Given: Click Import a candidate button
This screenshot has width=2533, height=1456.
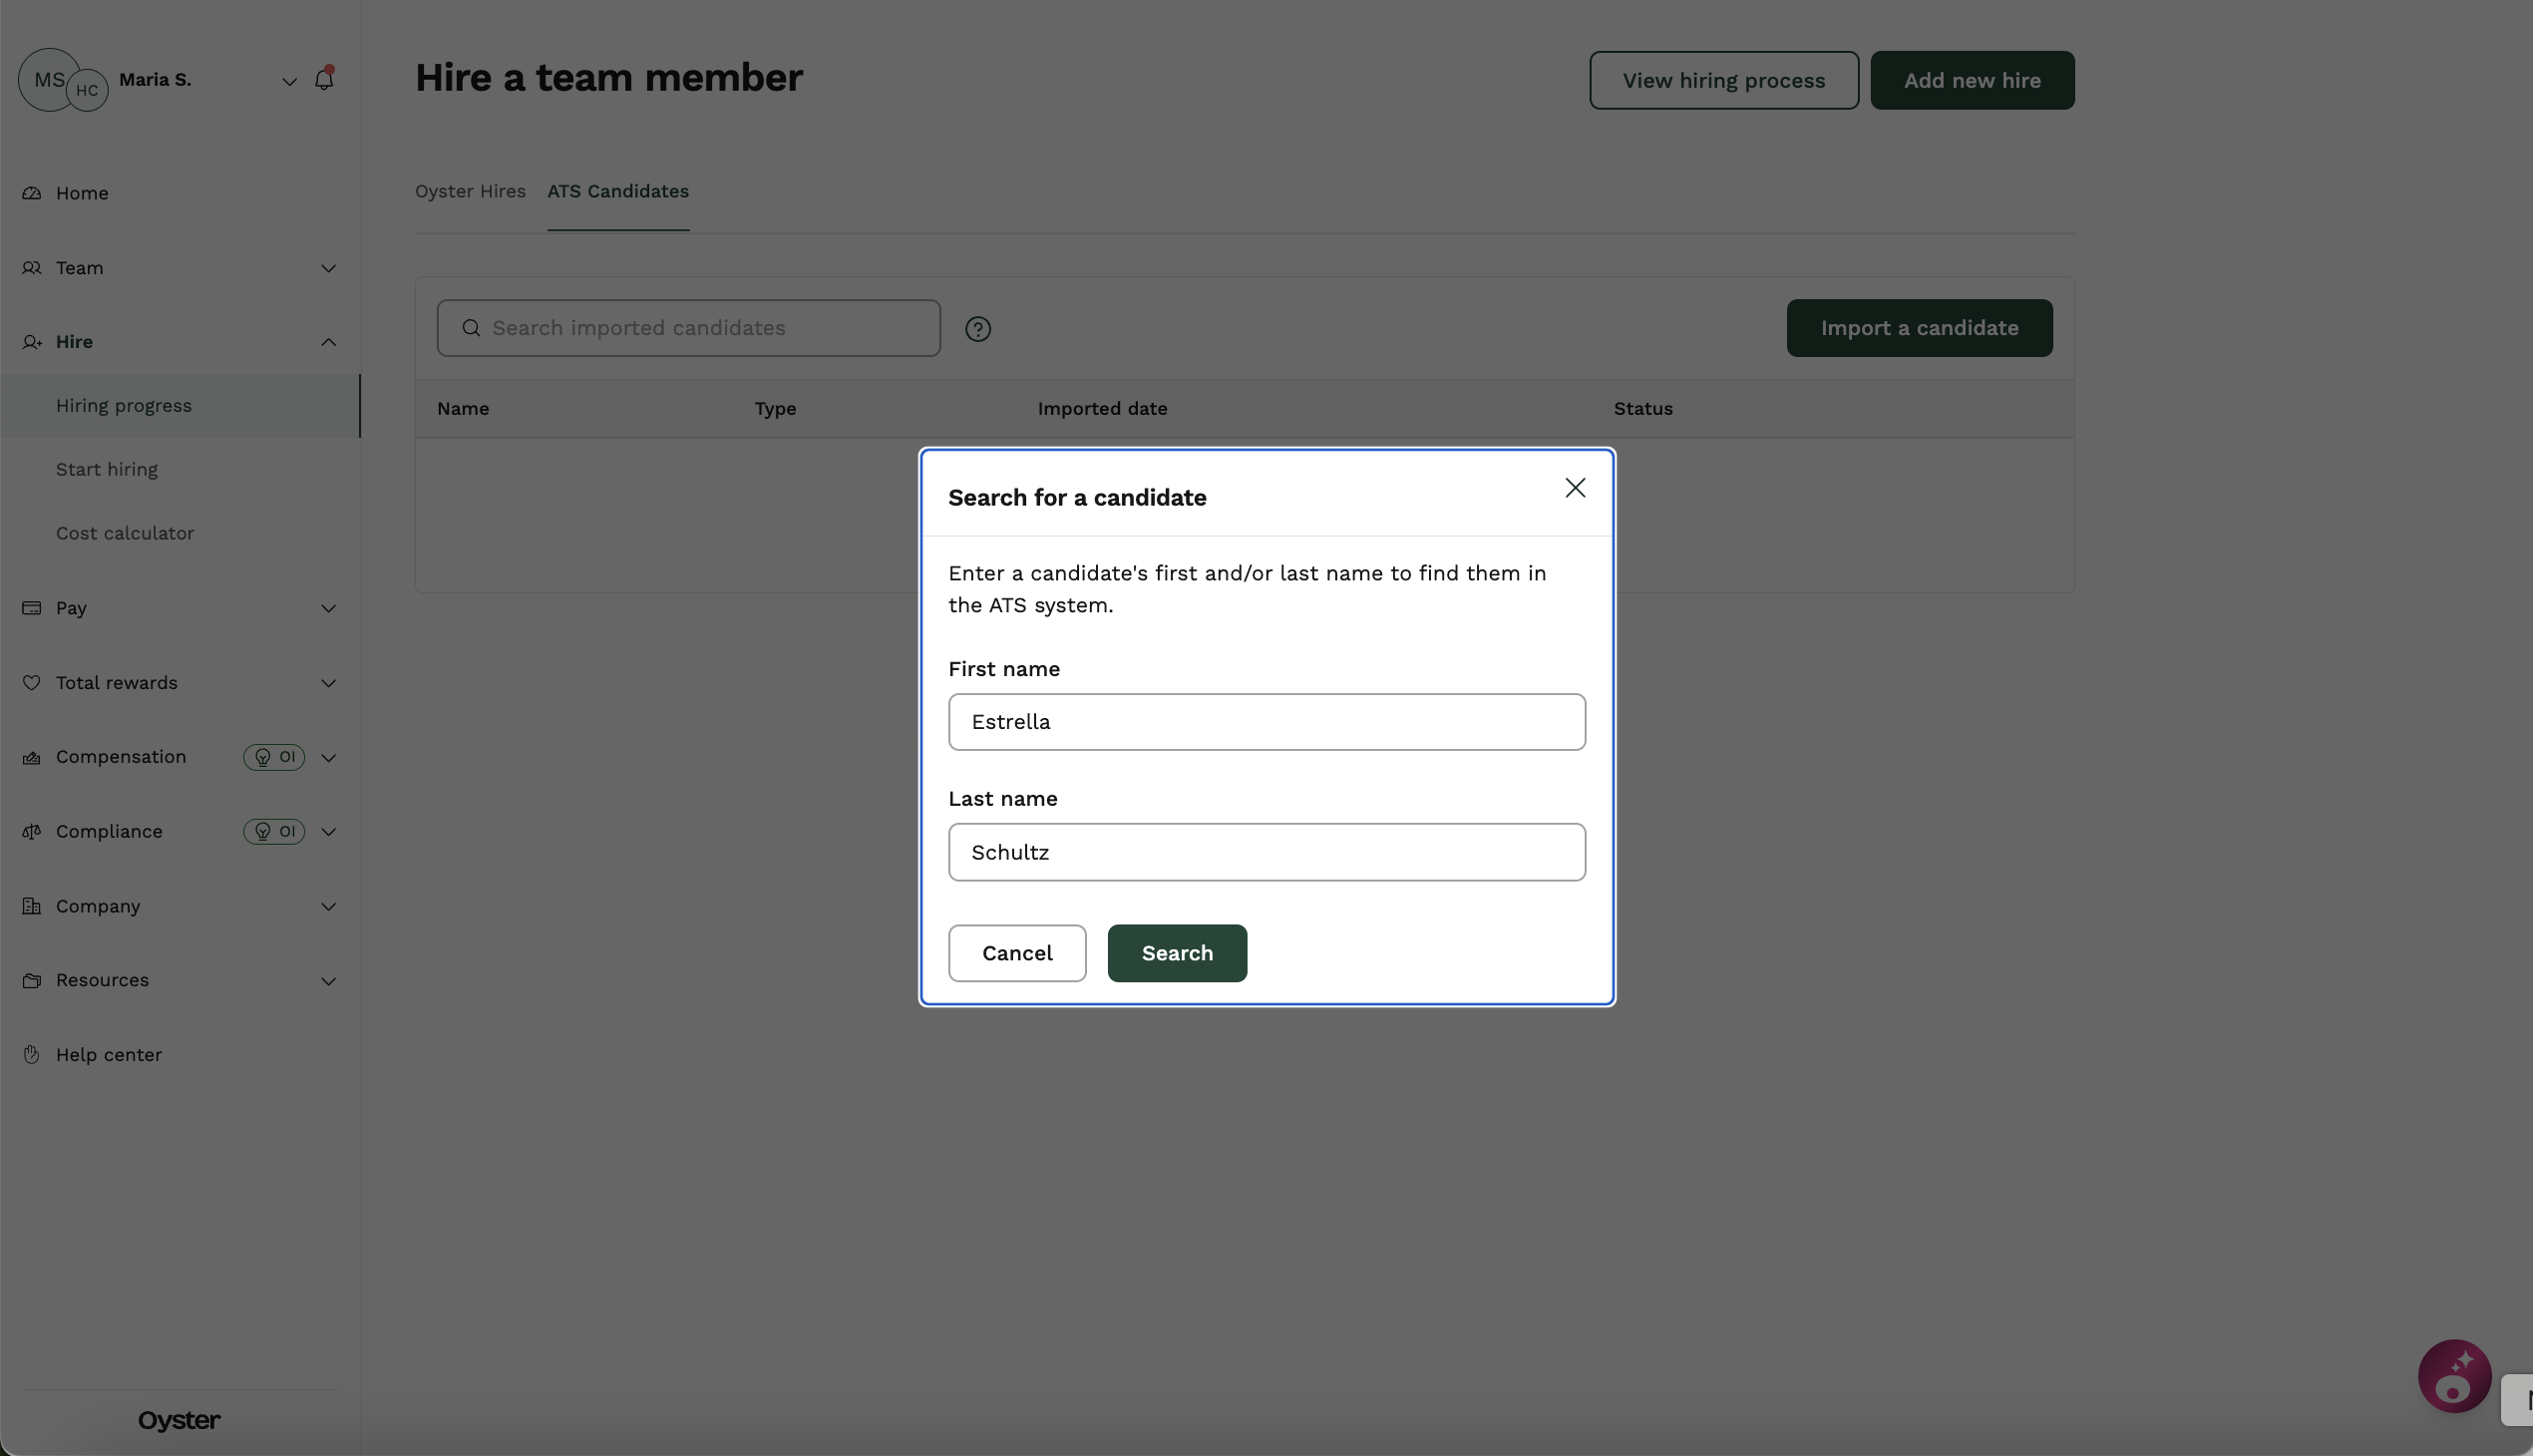Looking at the screenshot, I should coord(1919,328).
